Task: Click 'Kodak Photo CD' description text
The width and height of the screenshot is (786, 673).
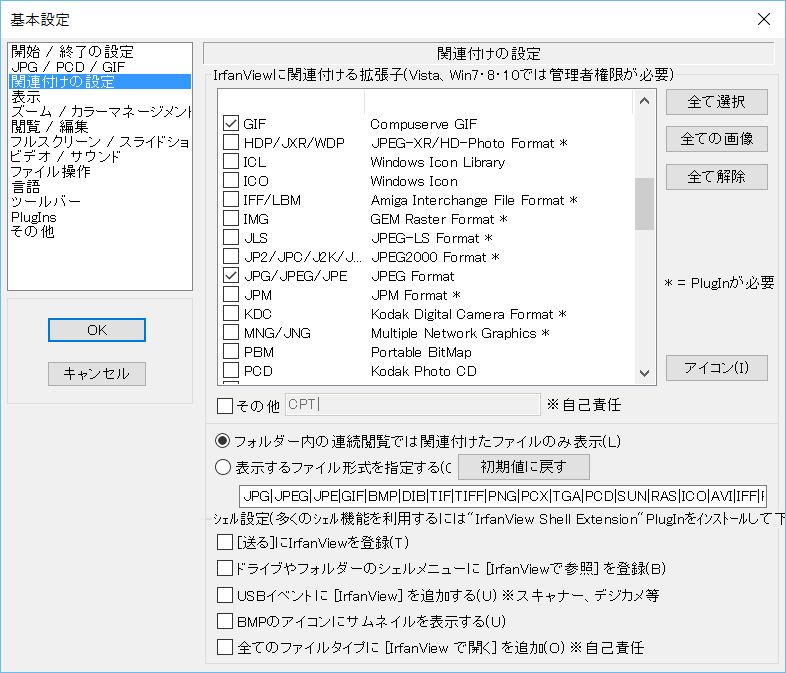Action: pyautogui.click(x=424, y=371)
